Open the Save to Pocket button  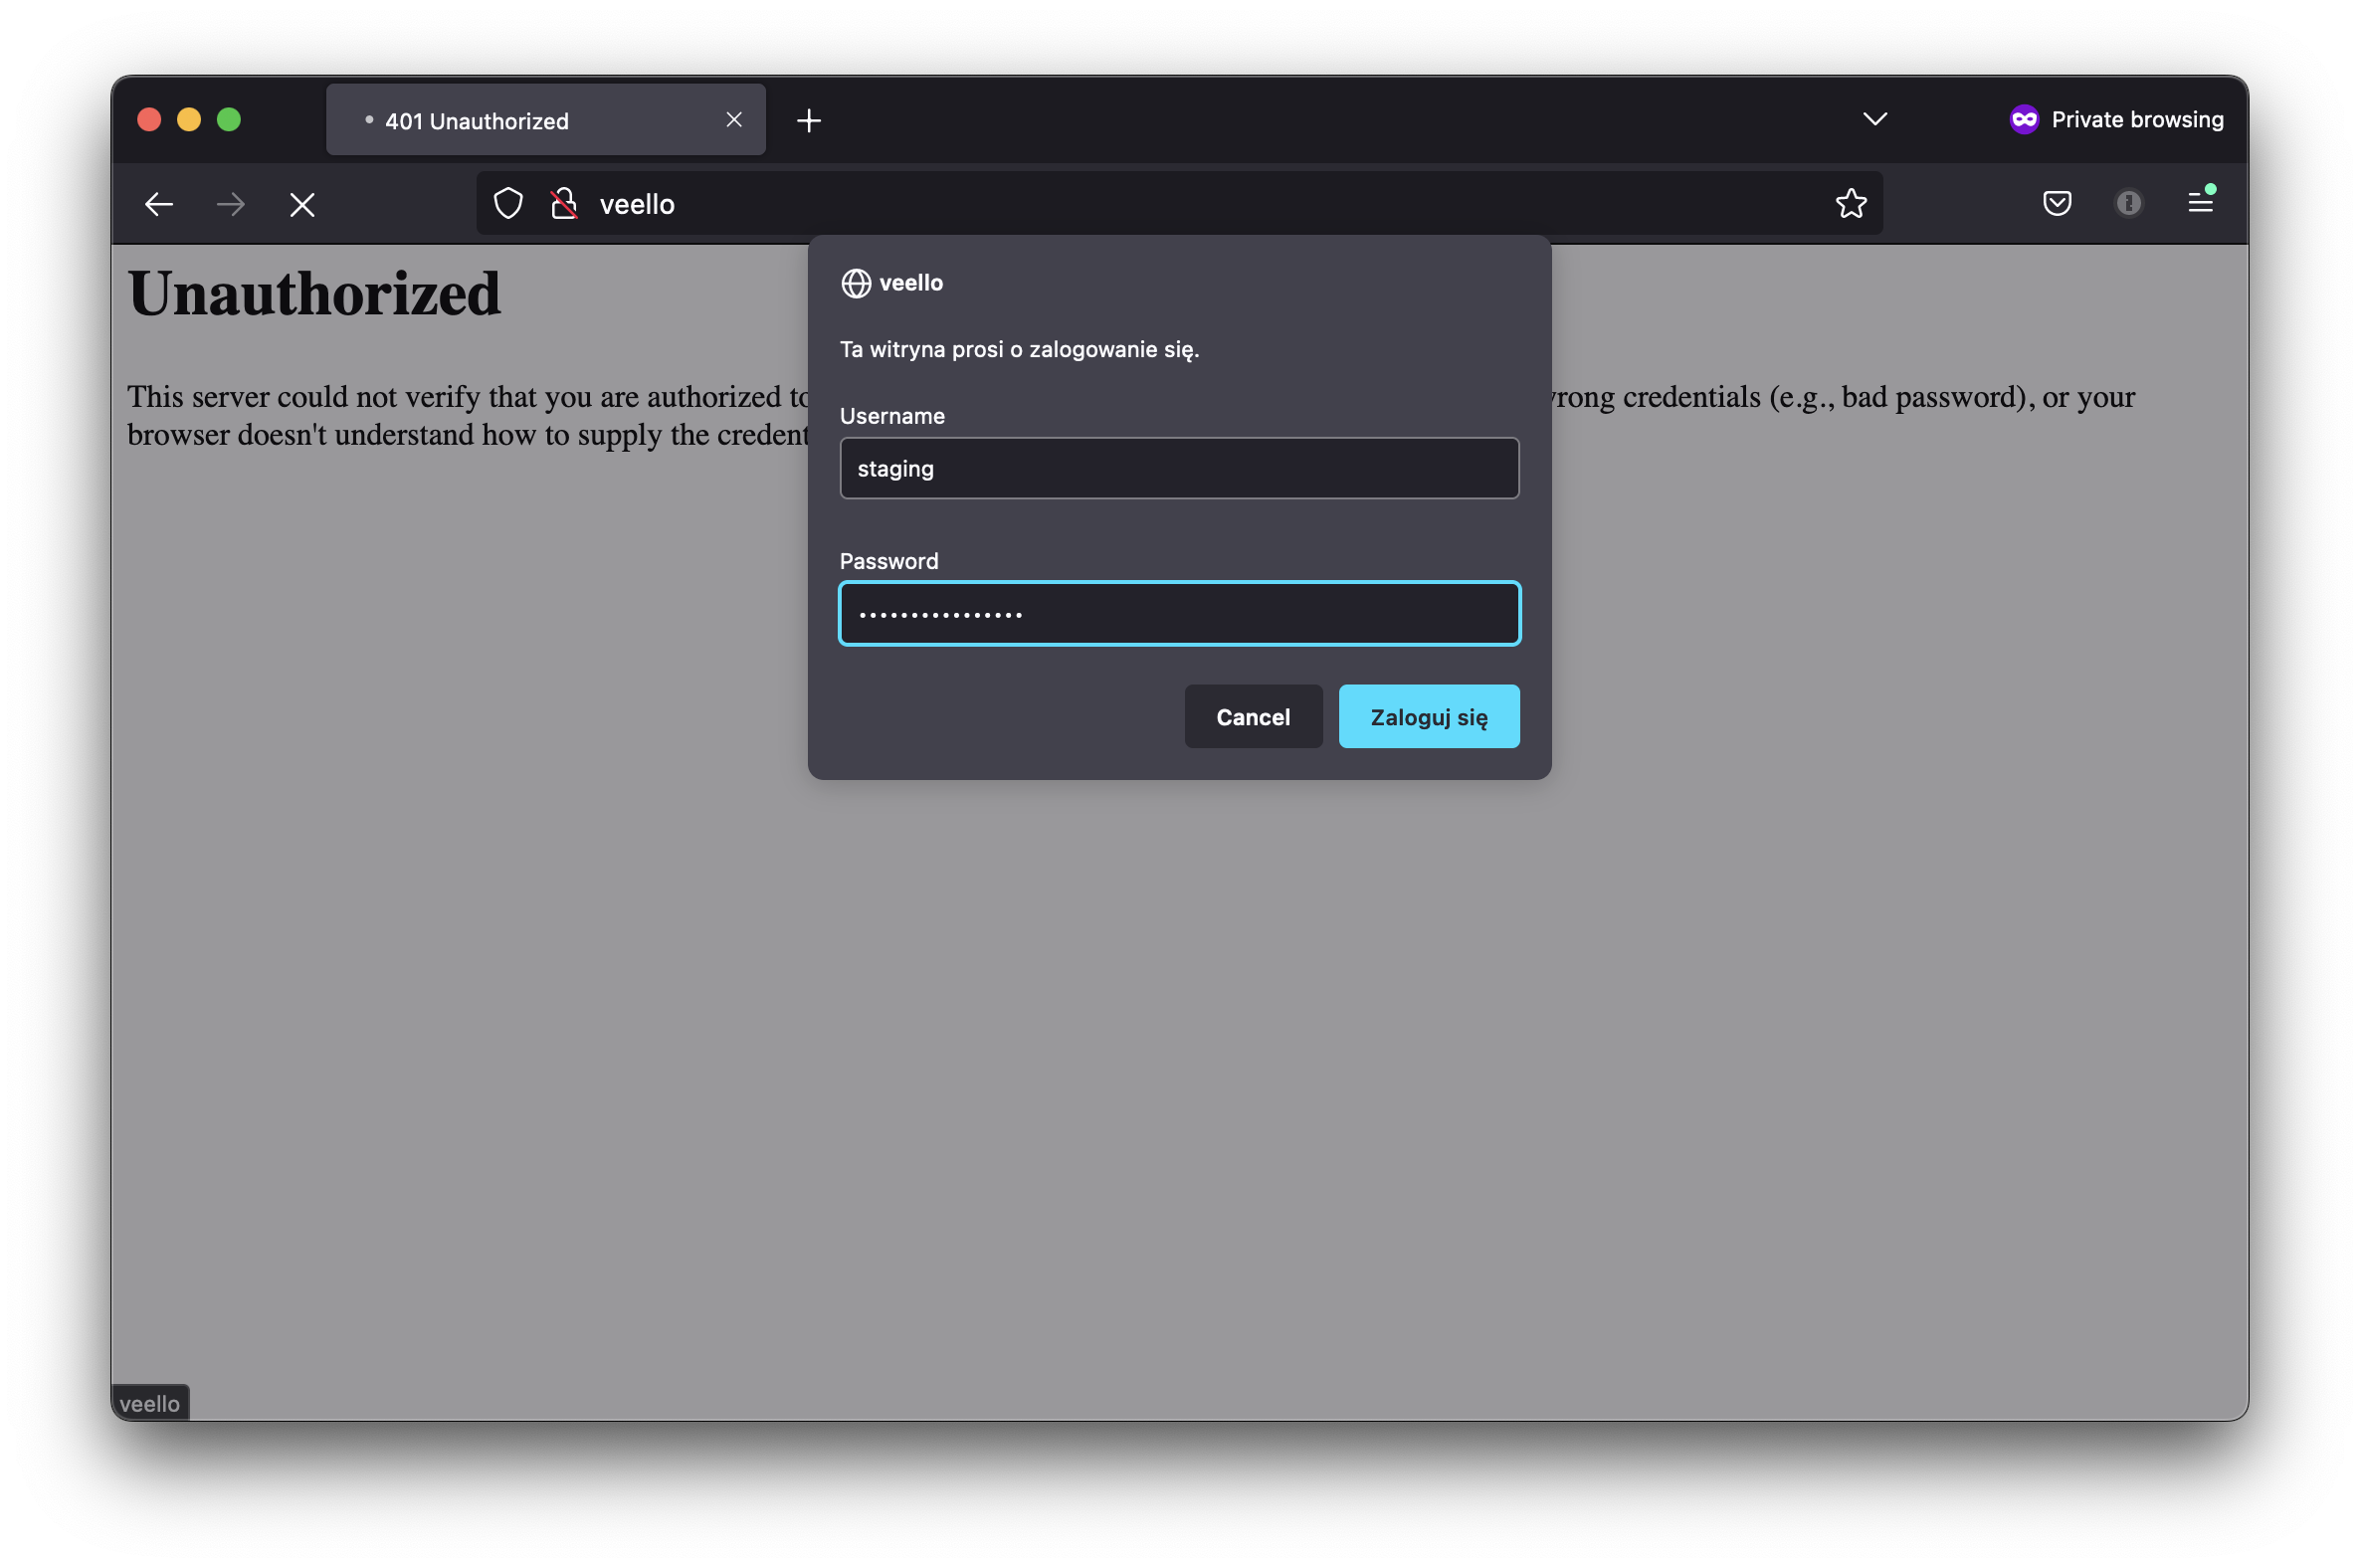(2057, 203)
